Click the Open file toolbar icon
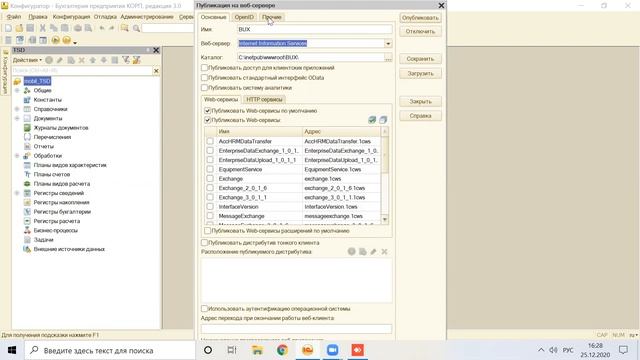 [x=19, y=28]
